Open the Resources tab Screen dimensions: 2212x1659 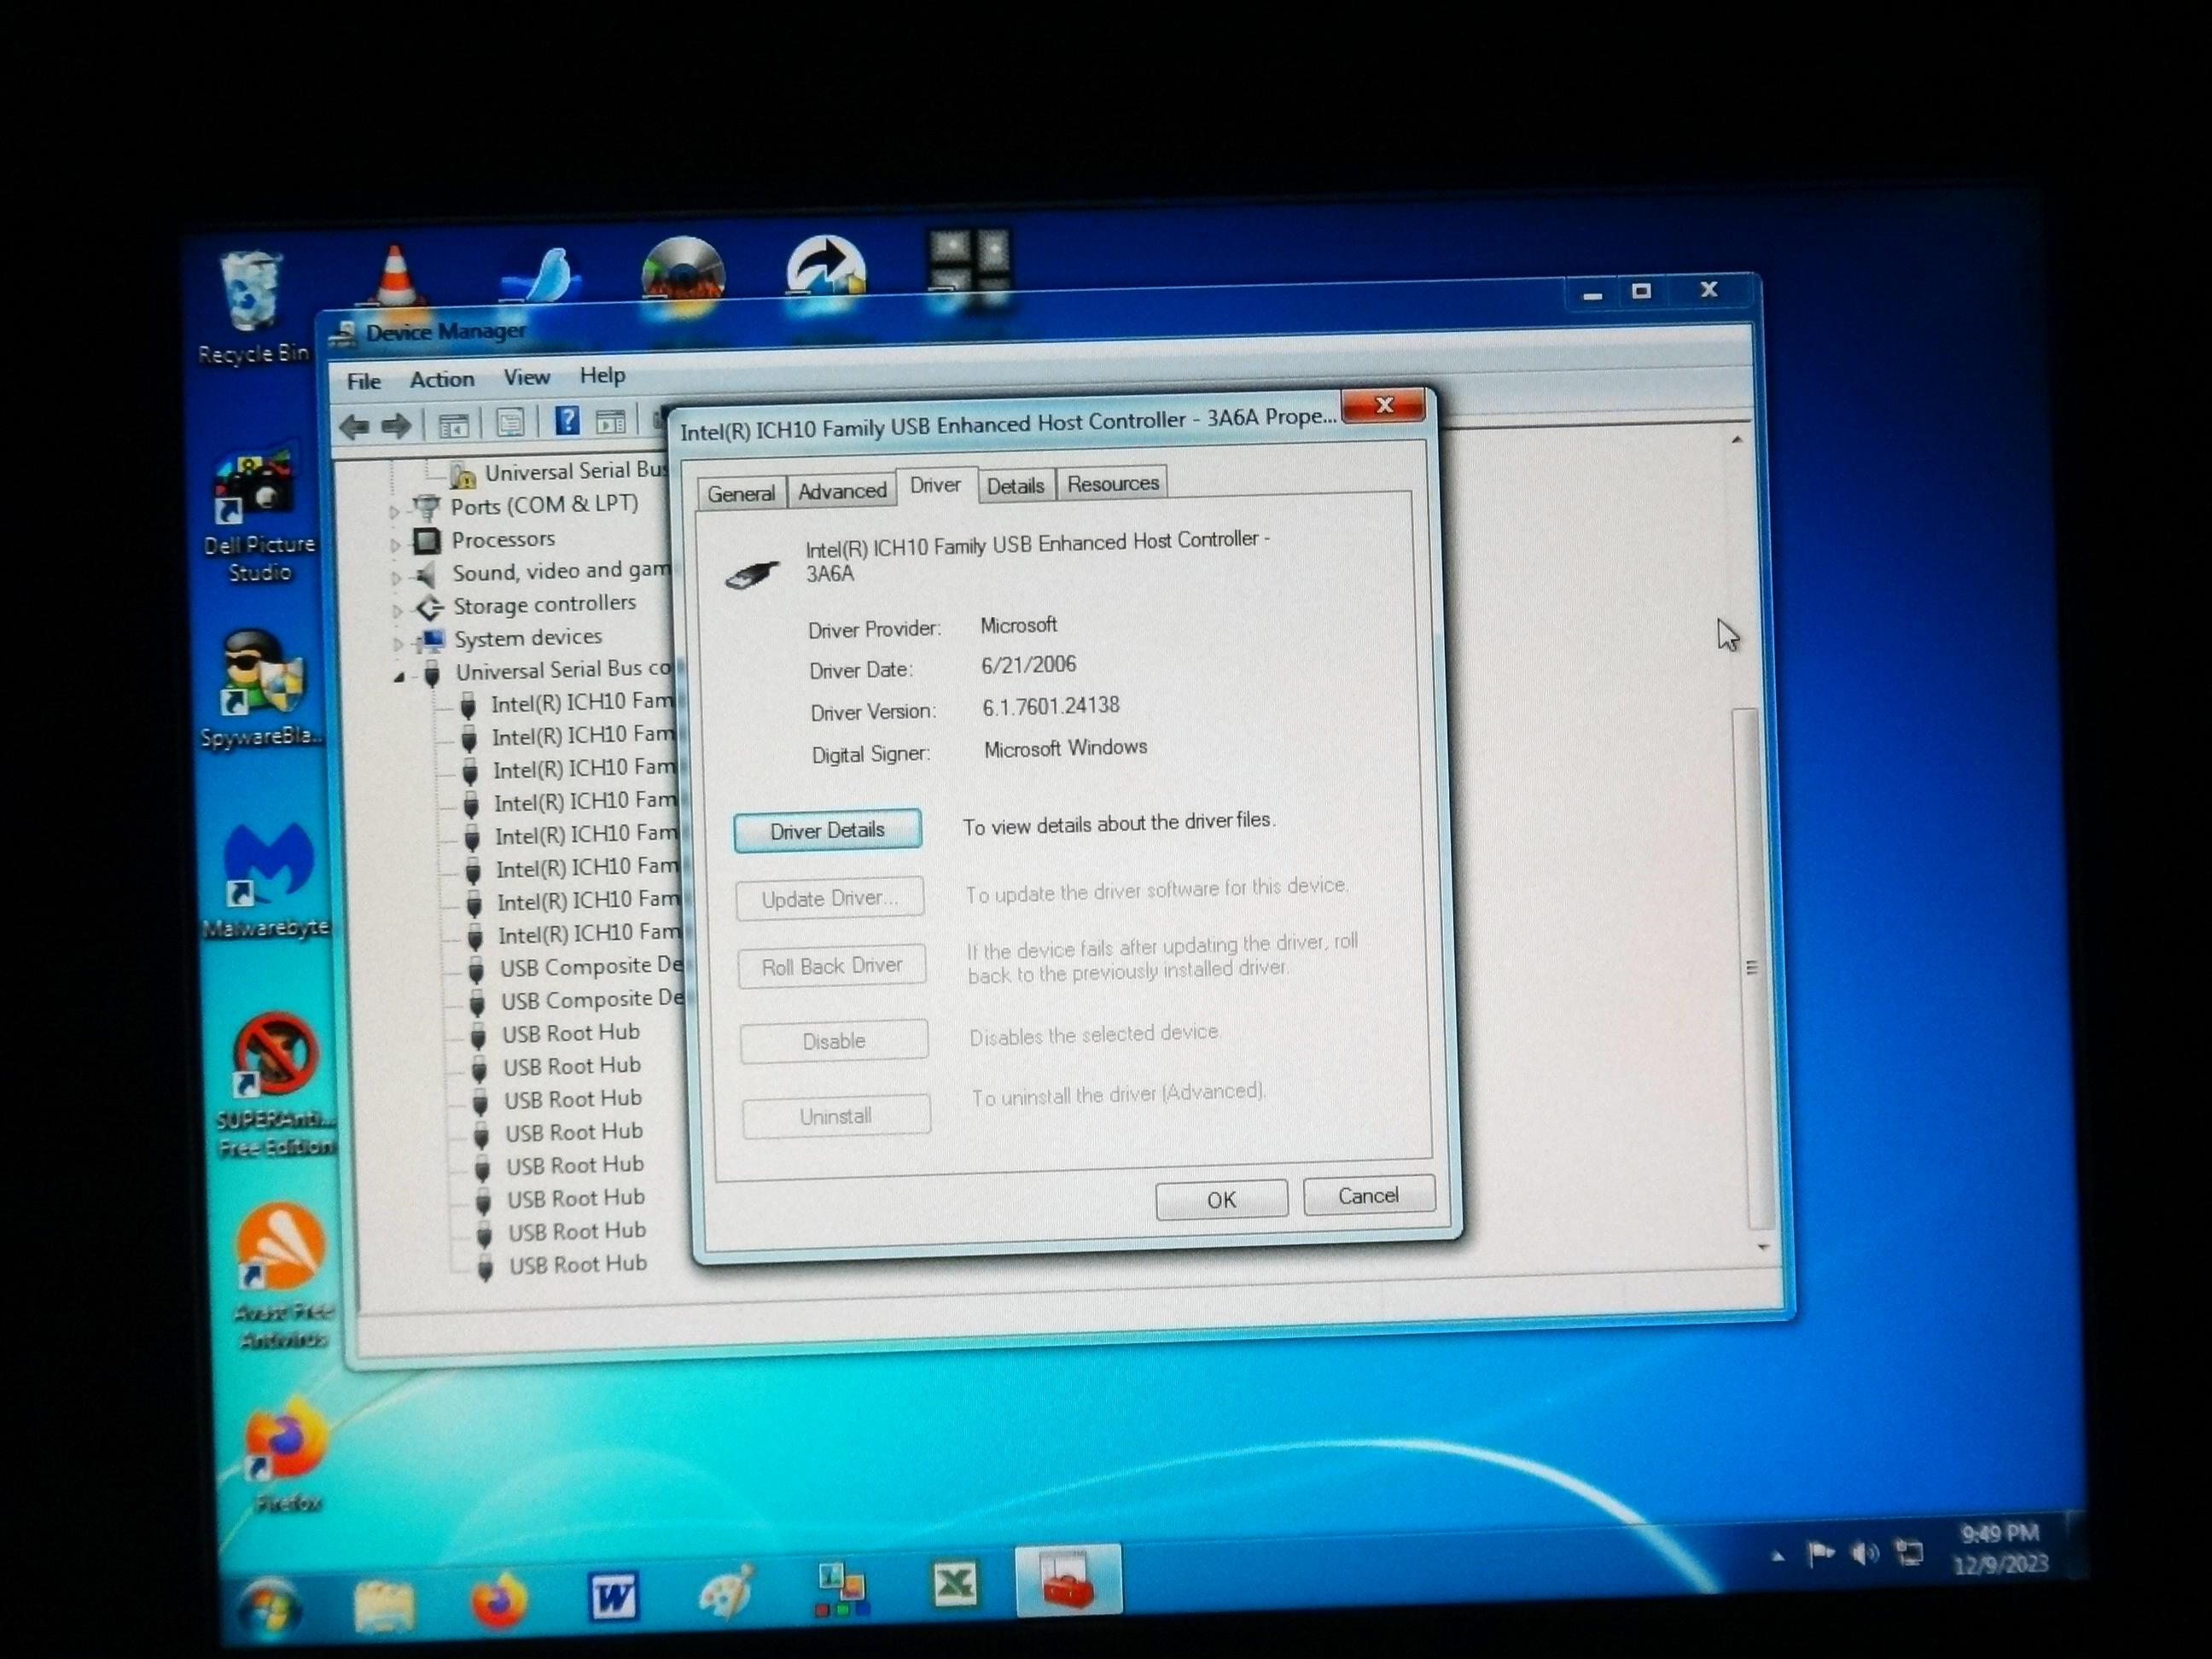pyautogui.click(x=1112, y=484)
